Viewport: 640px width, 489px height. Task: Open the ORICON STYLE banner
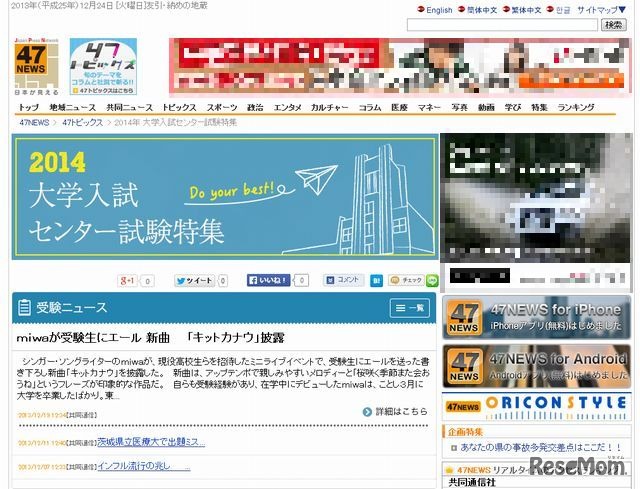pyautogui.click(x=536, y=407)
